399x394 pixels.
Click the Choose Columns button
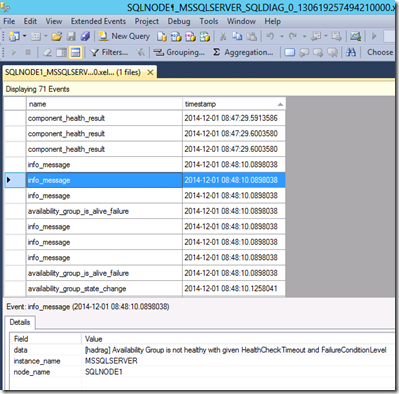coord(381,52)
